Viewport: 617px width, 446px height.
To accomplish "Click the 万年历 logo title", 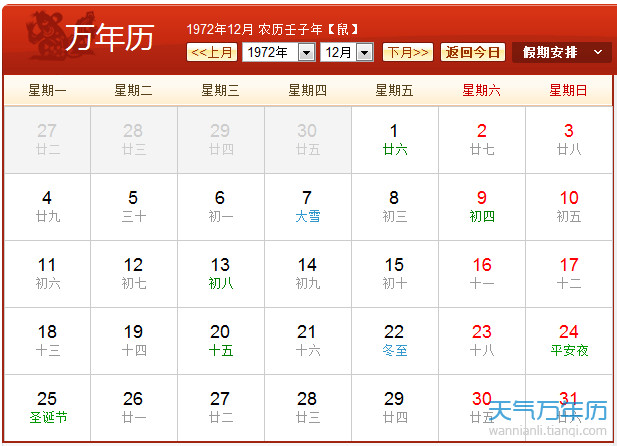I will click(x=109, y=37).
